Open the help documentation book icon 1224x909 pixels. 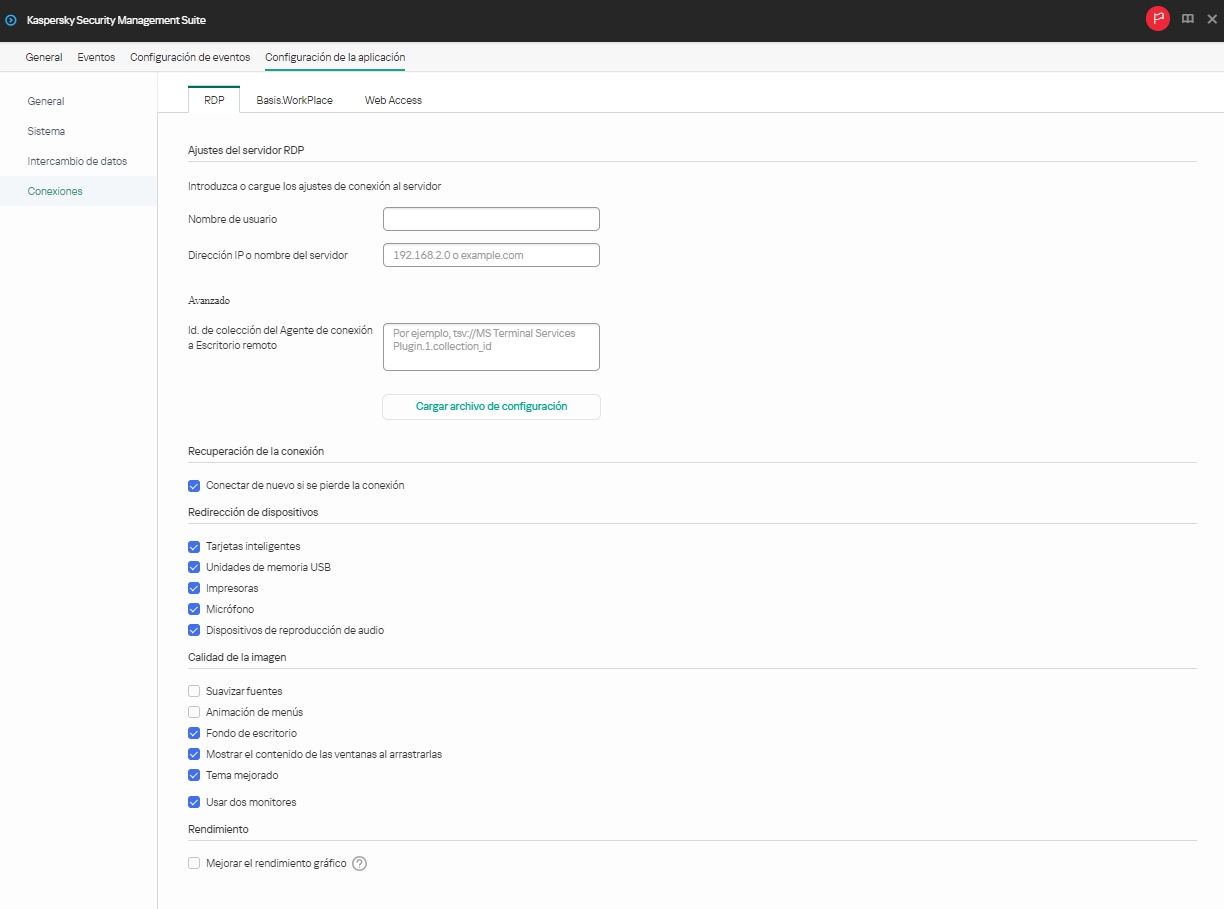tap(1187, 18)
